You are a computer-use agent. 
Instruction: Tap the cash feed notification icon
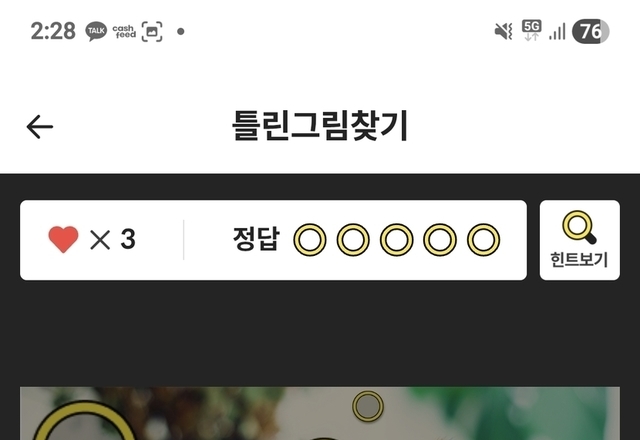click(124, 31)
